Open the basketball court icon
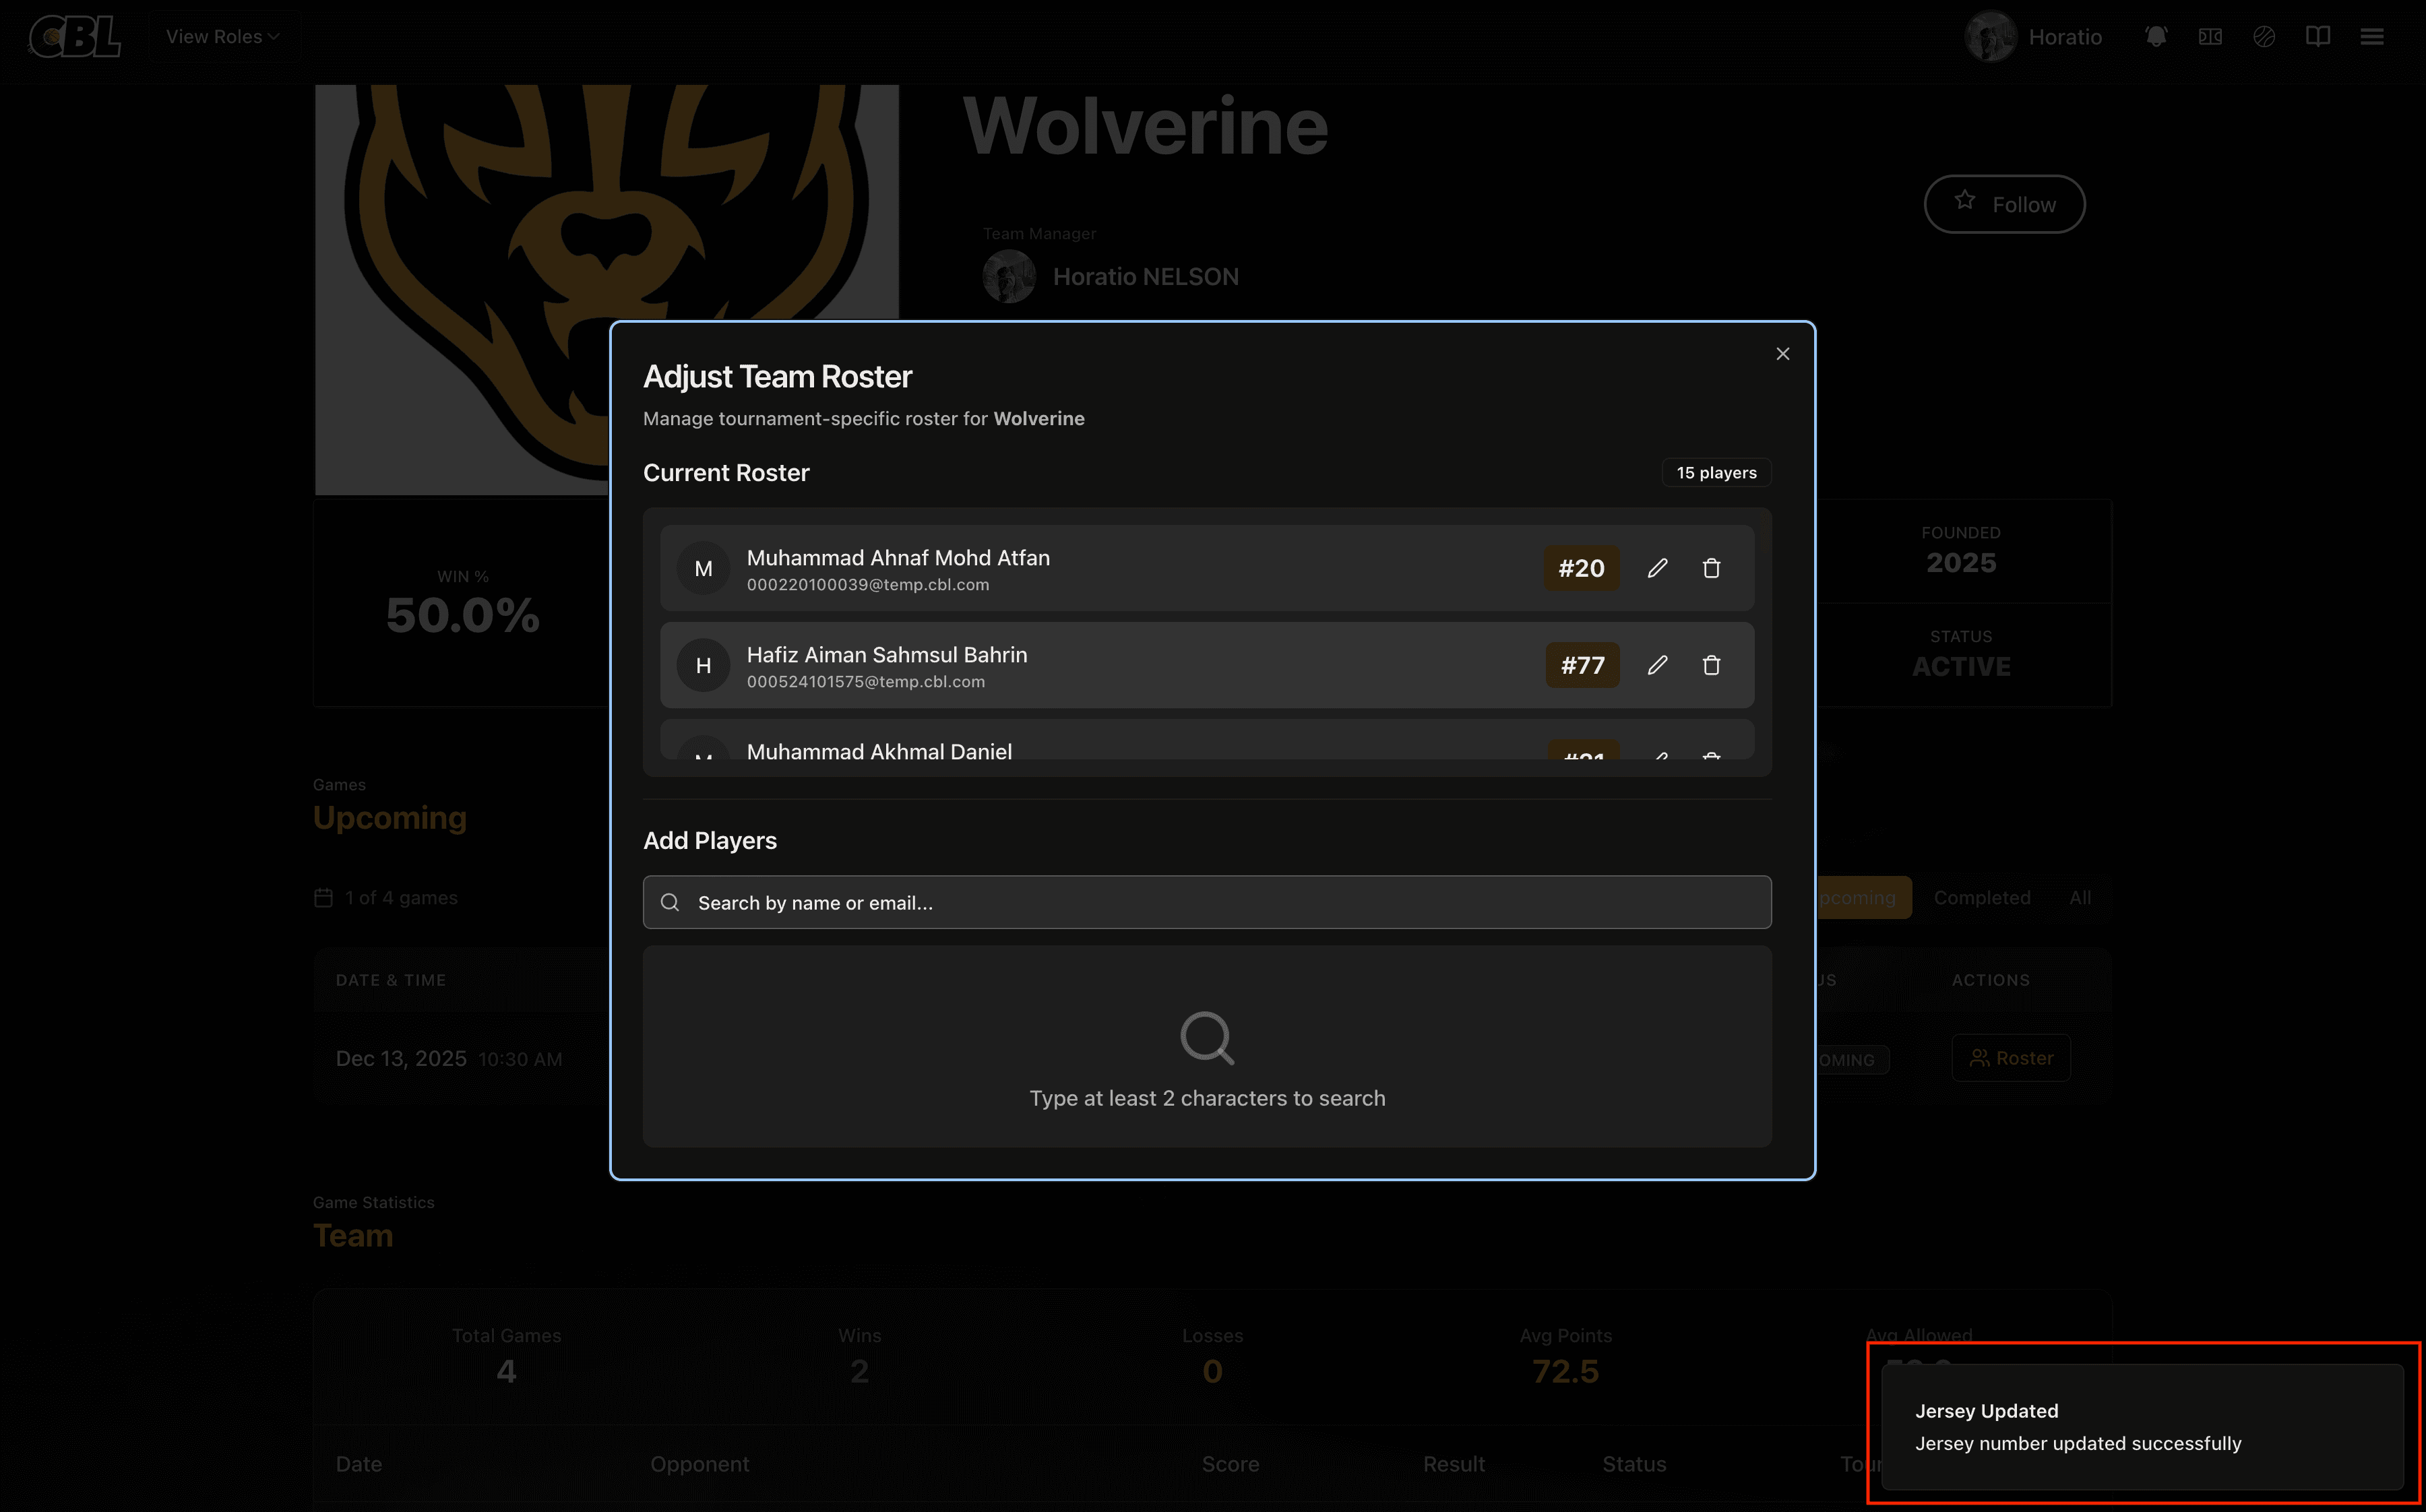 [x=2210, y=37]
